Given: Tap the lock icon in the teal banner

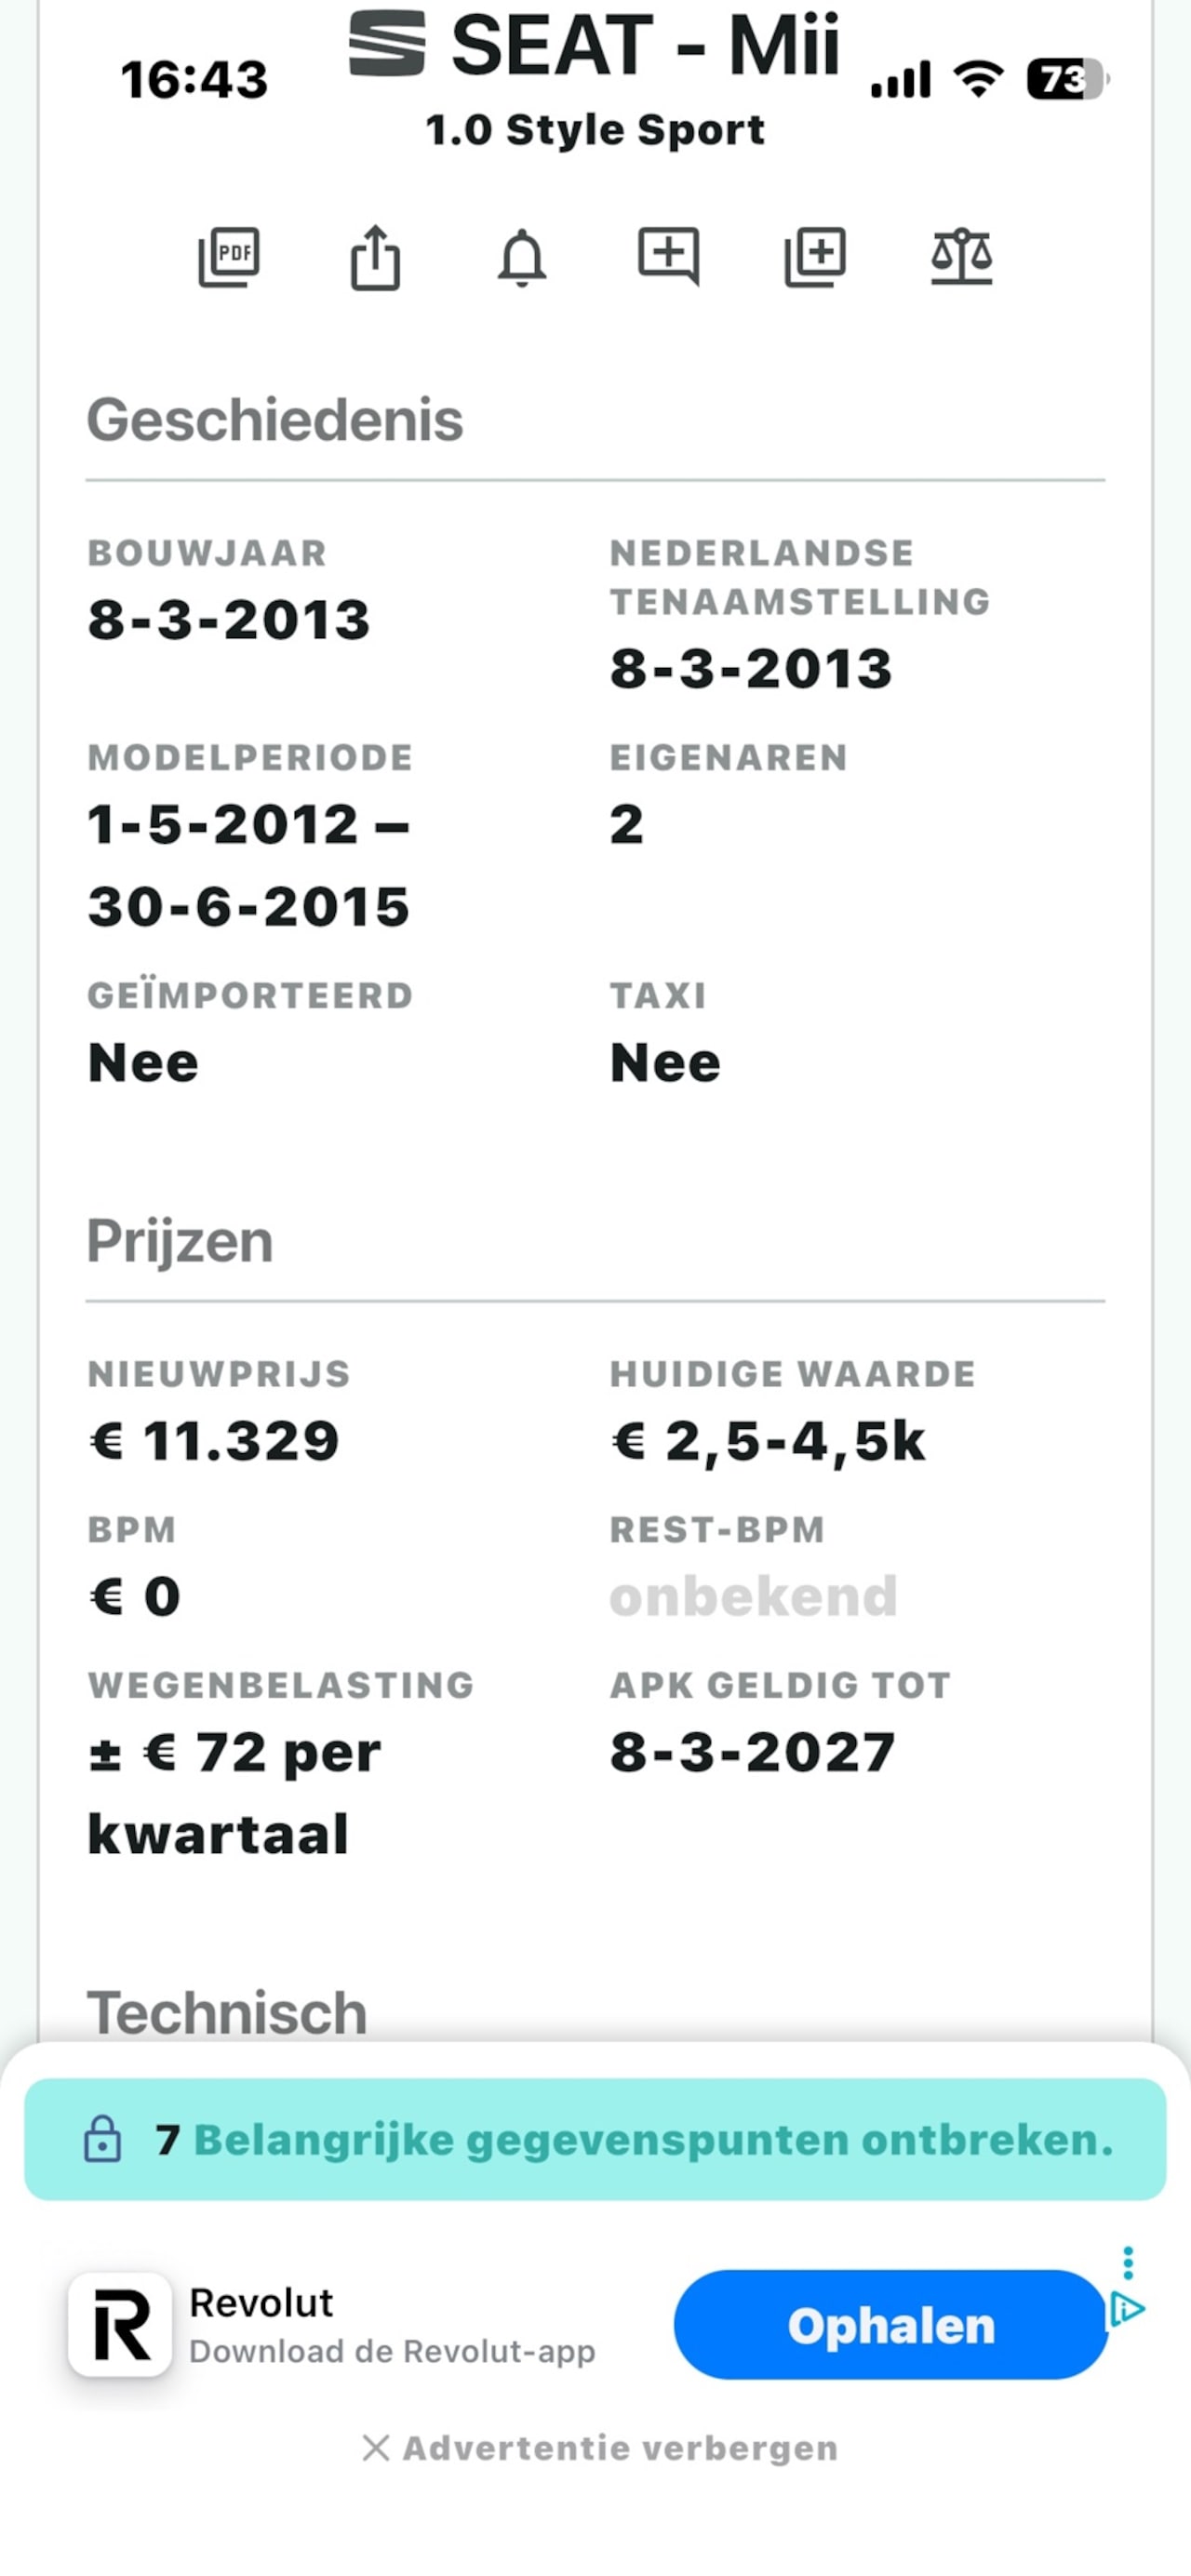Looking at the screenshot, I should coord(103,2140).
